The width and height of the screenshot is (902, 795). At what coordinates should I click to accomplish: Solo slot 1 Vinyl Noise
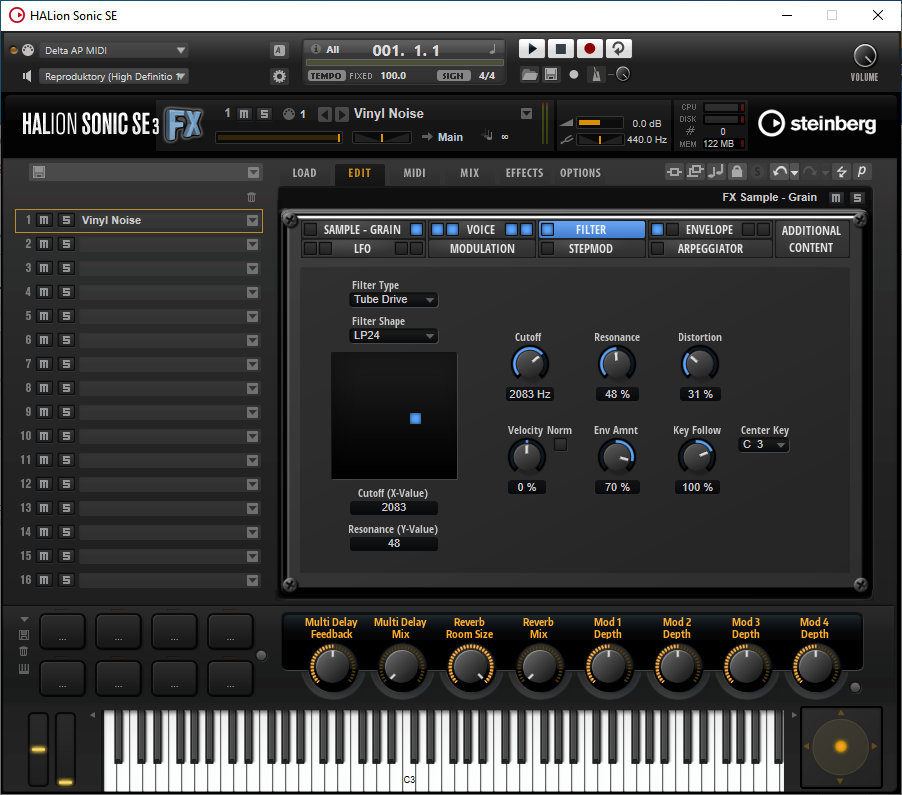point(66,220)
